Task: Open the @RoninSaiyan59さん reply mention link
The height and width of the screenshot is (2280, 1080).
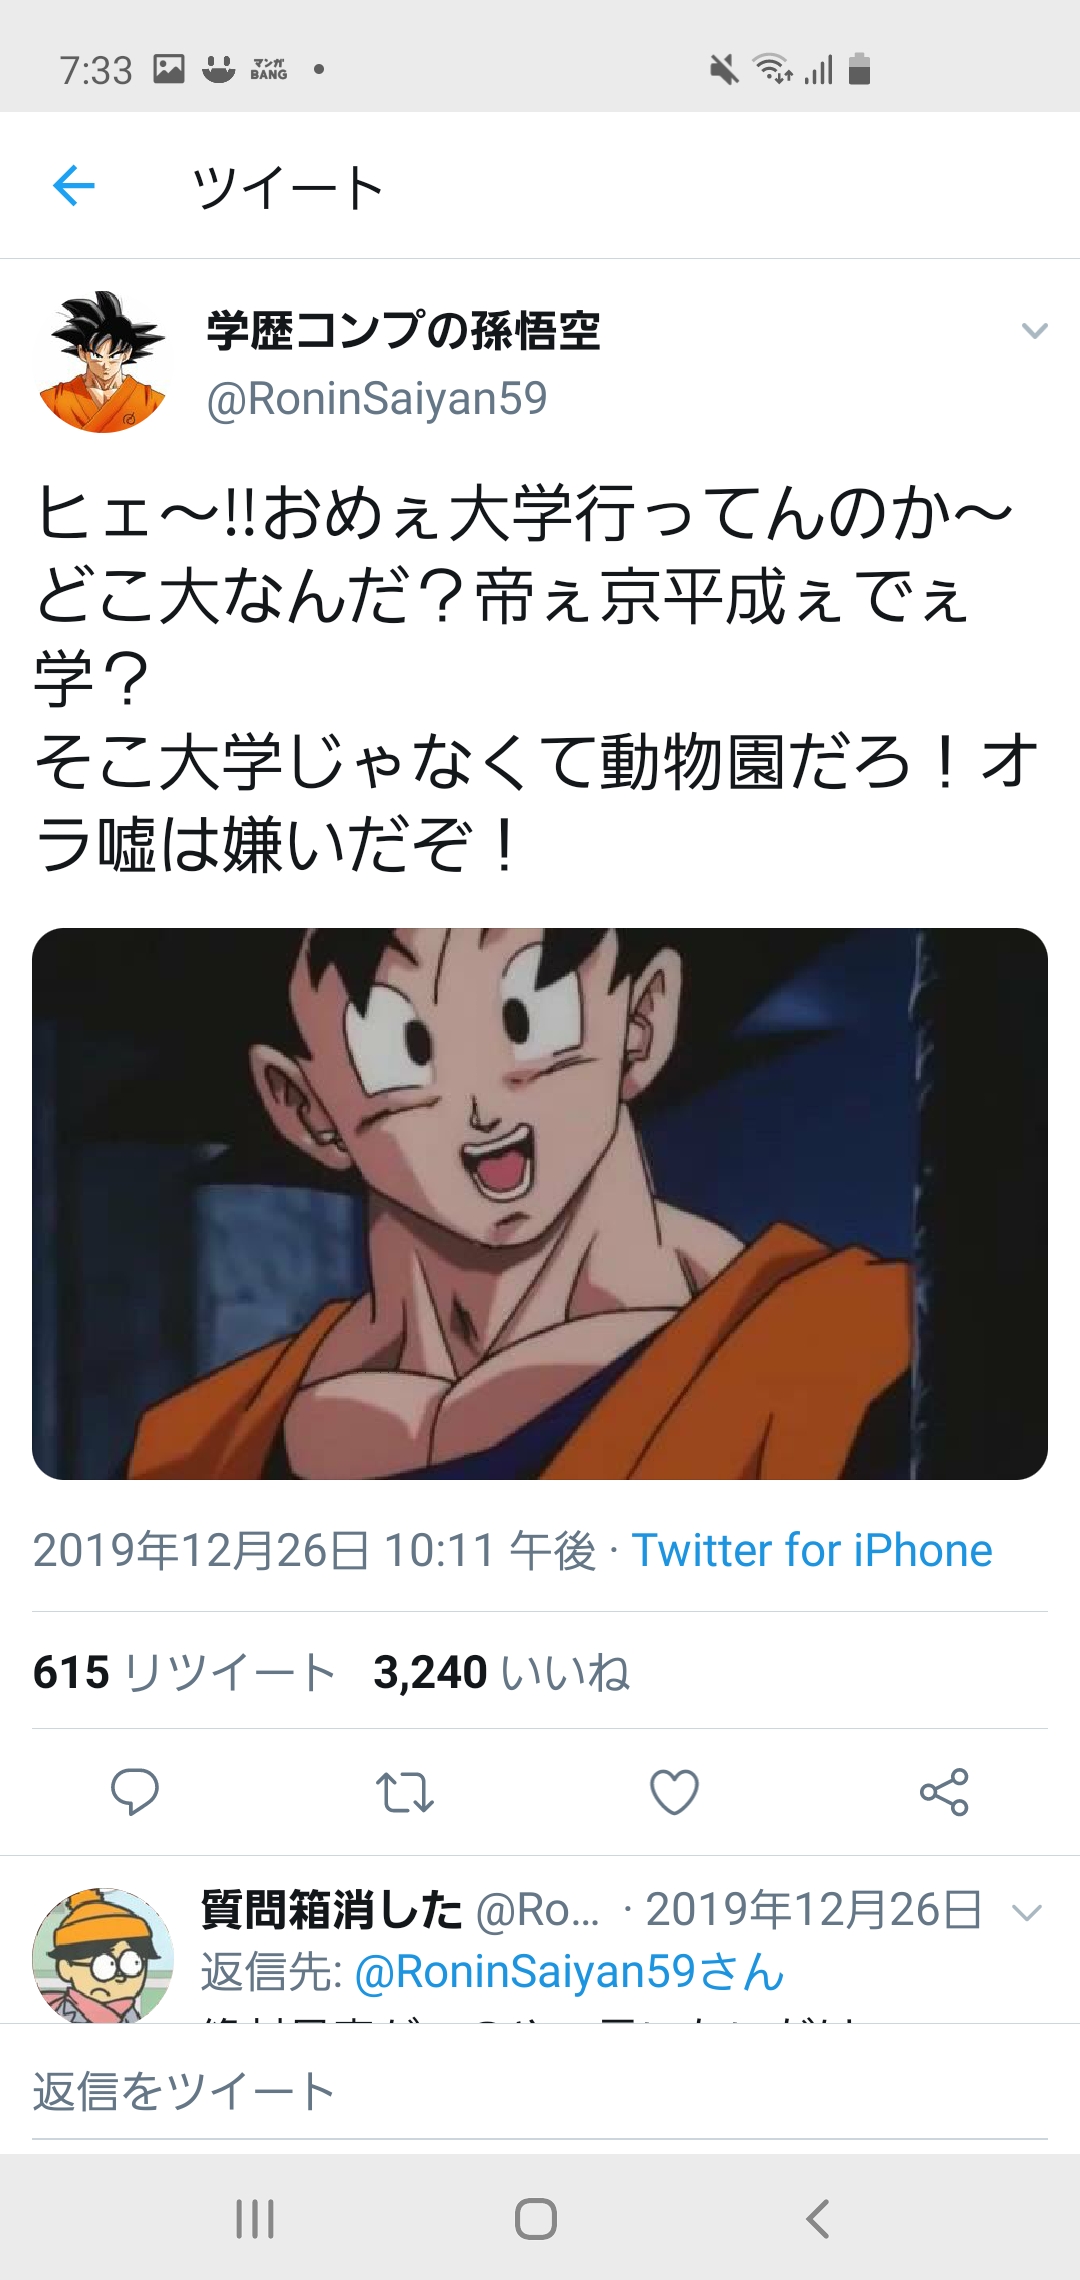Action: tap(570, 1972)
